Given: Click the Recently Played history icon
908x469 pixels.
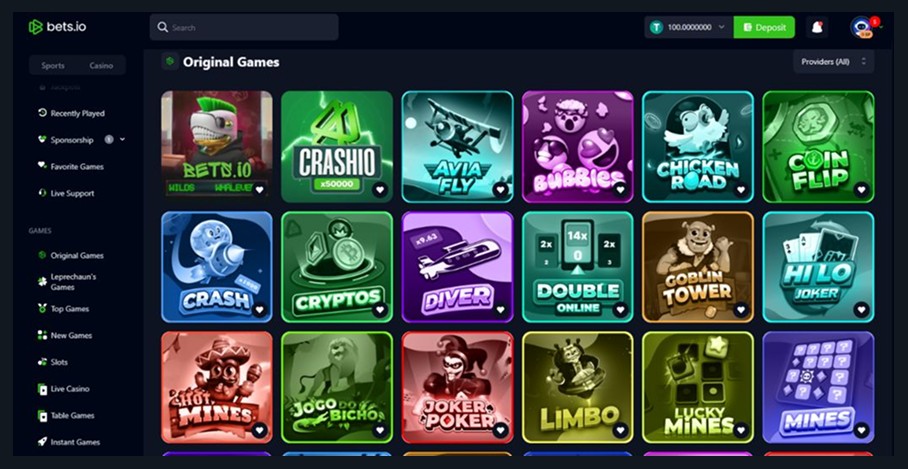Looking at the screenshot, I should (42, 113).
